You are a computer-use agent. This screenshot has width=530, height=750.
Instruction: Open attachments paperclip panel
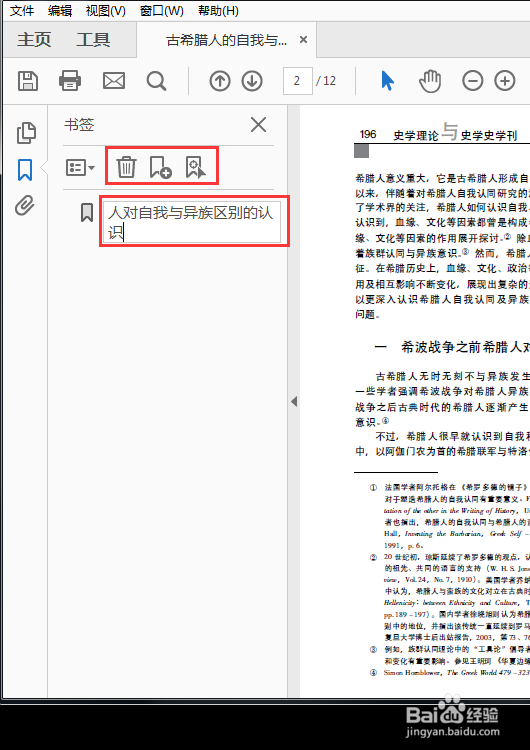point(25,206)
